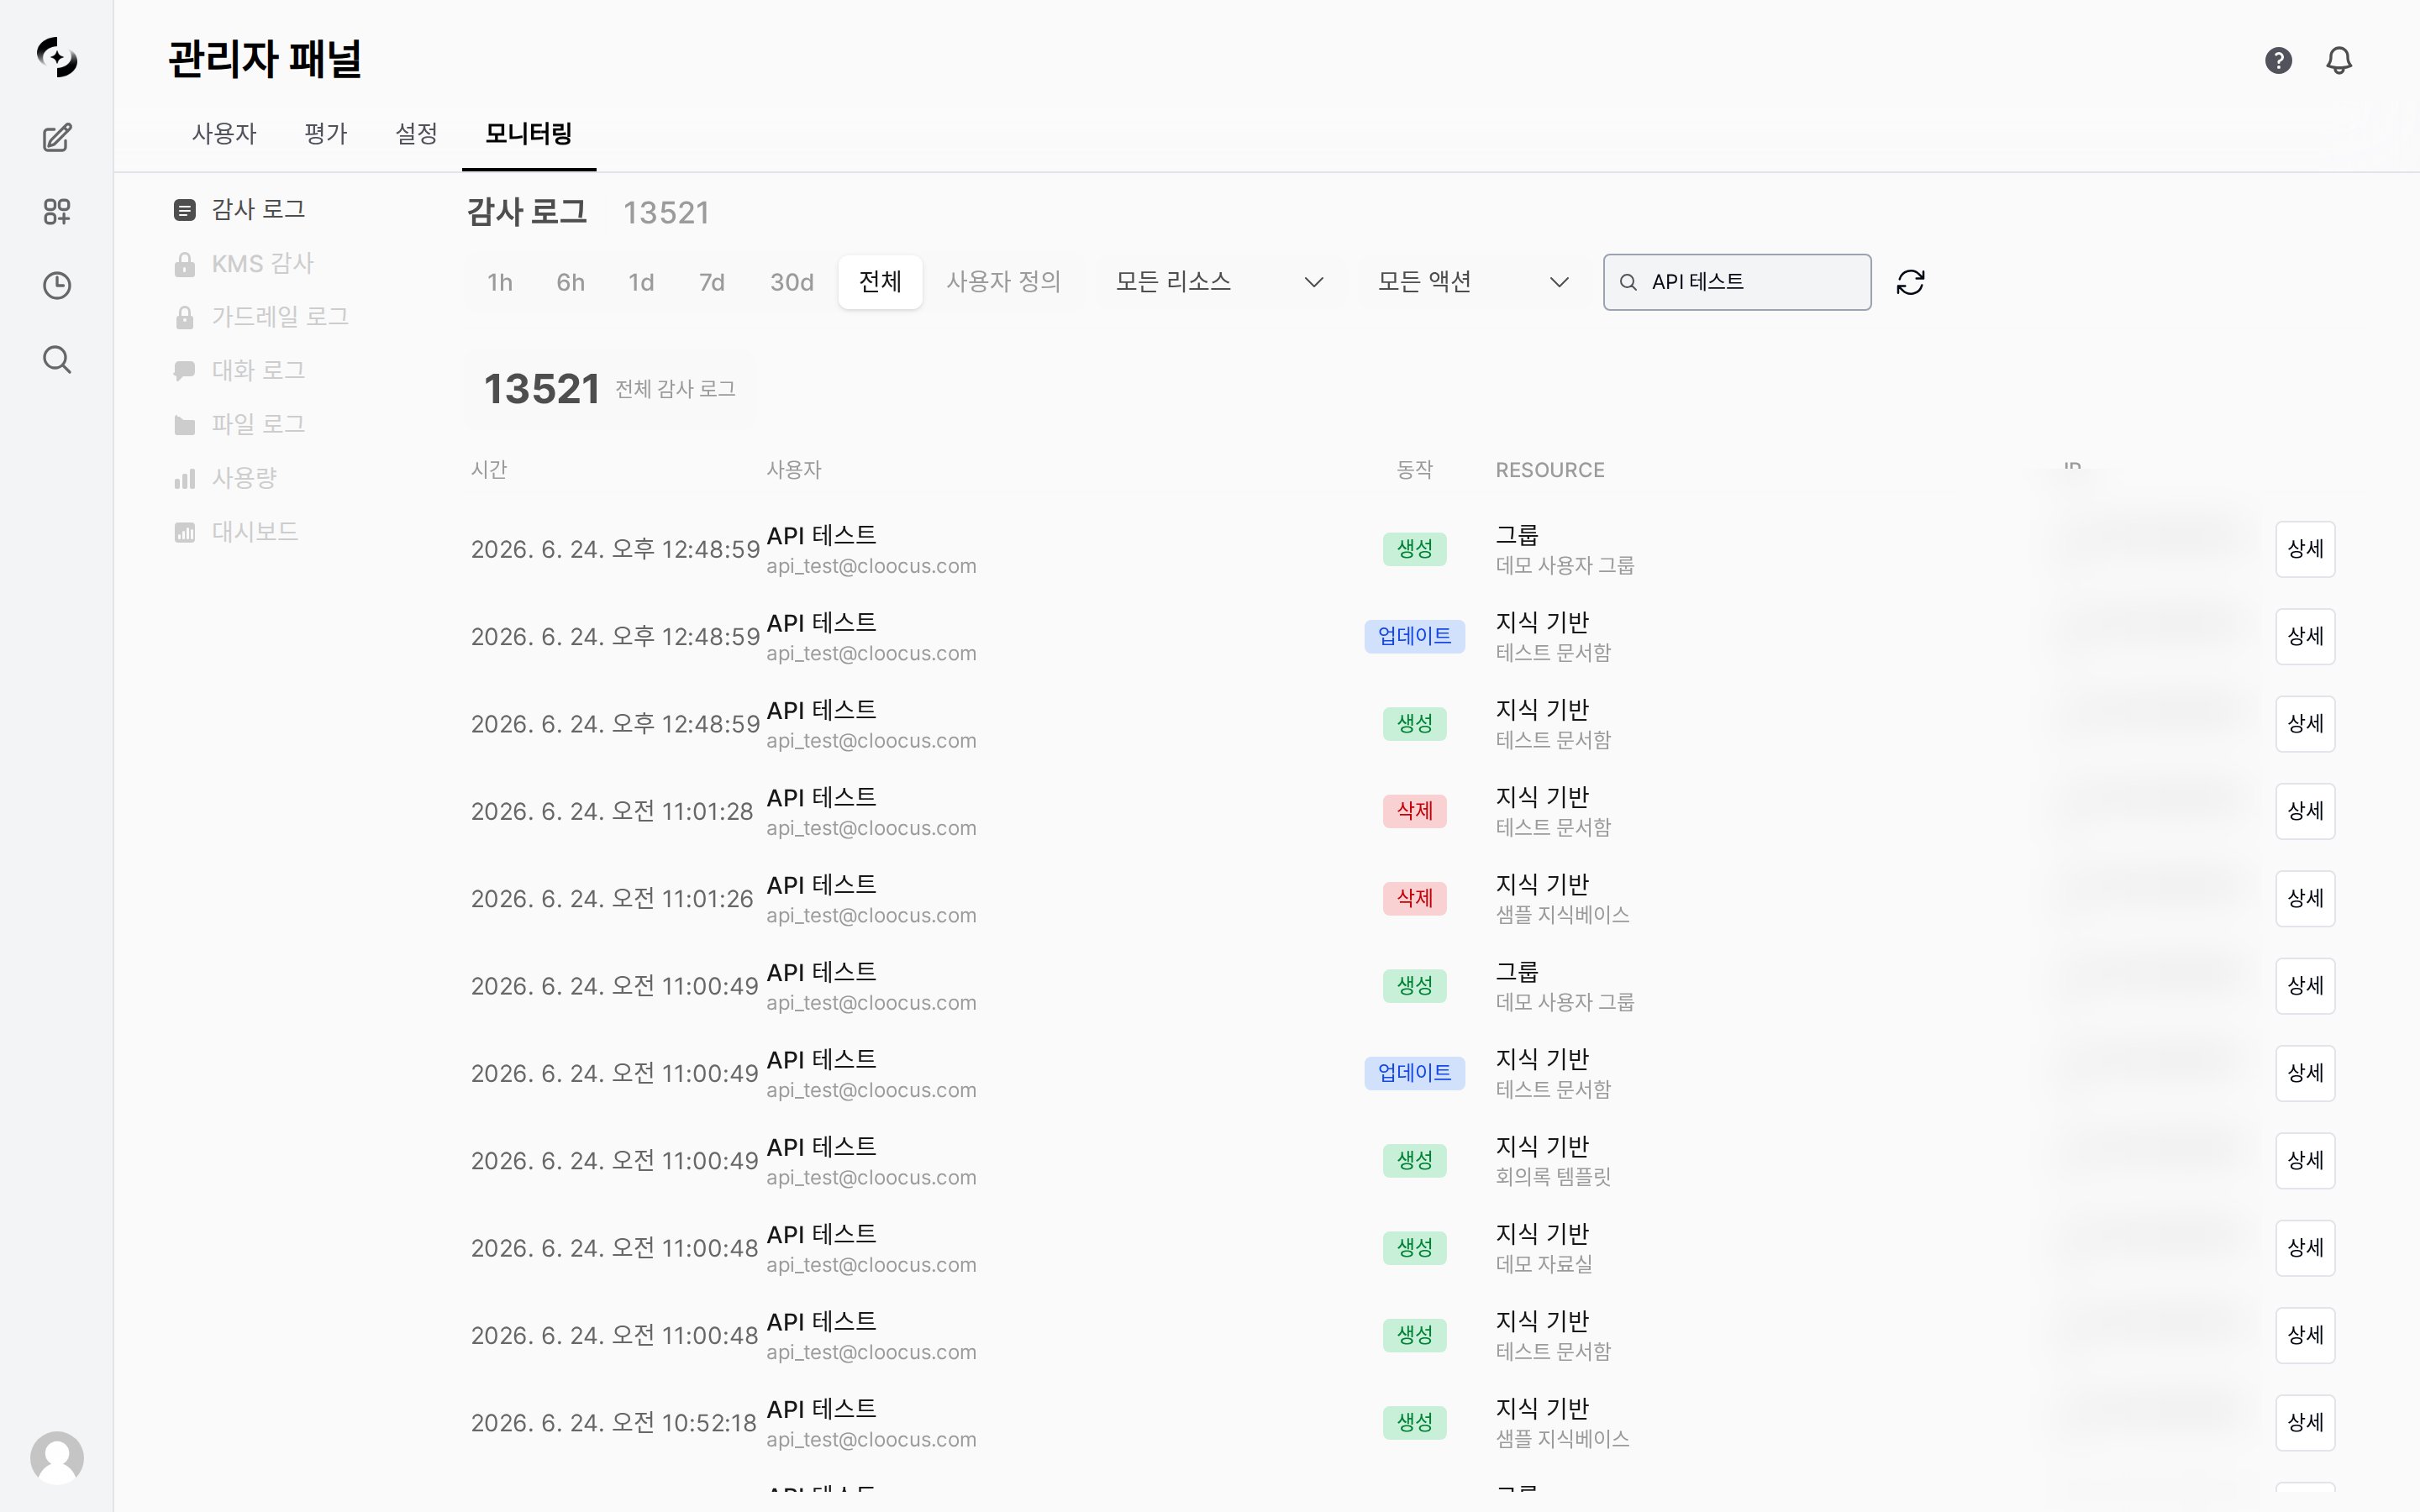Click the sidebar search magnifier icon
This screenshot has height=1512, width=2420.
pyautogui.click(x=57, y=359)
